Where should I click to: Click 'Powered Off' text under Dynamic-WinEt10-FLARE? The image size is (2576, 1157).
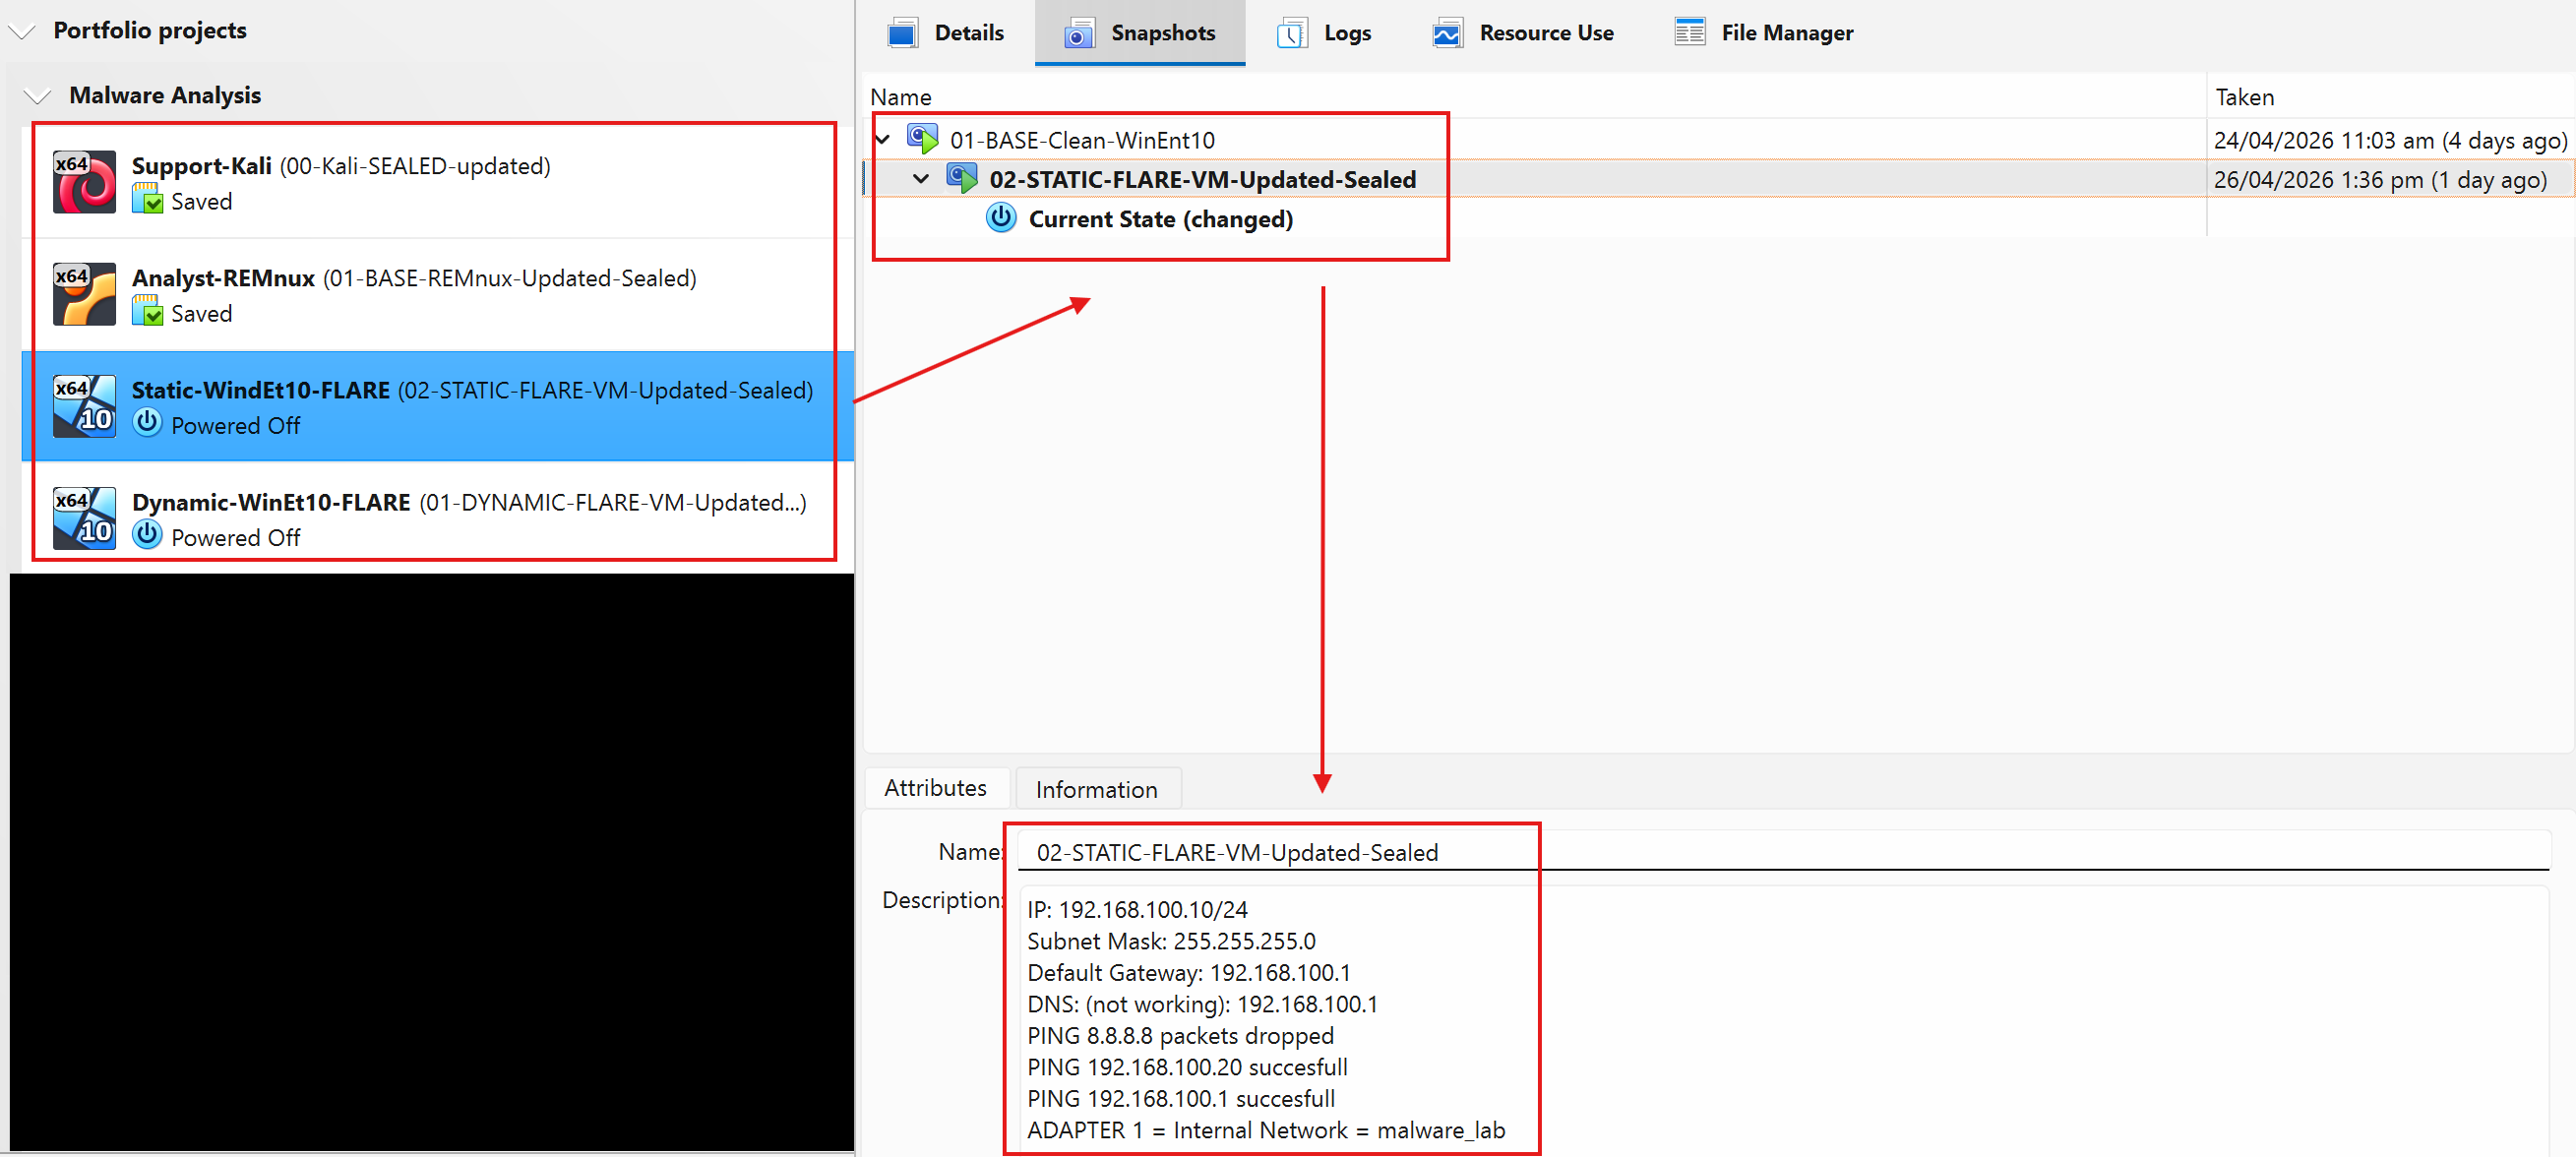(x=235, y=537)
